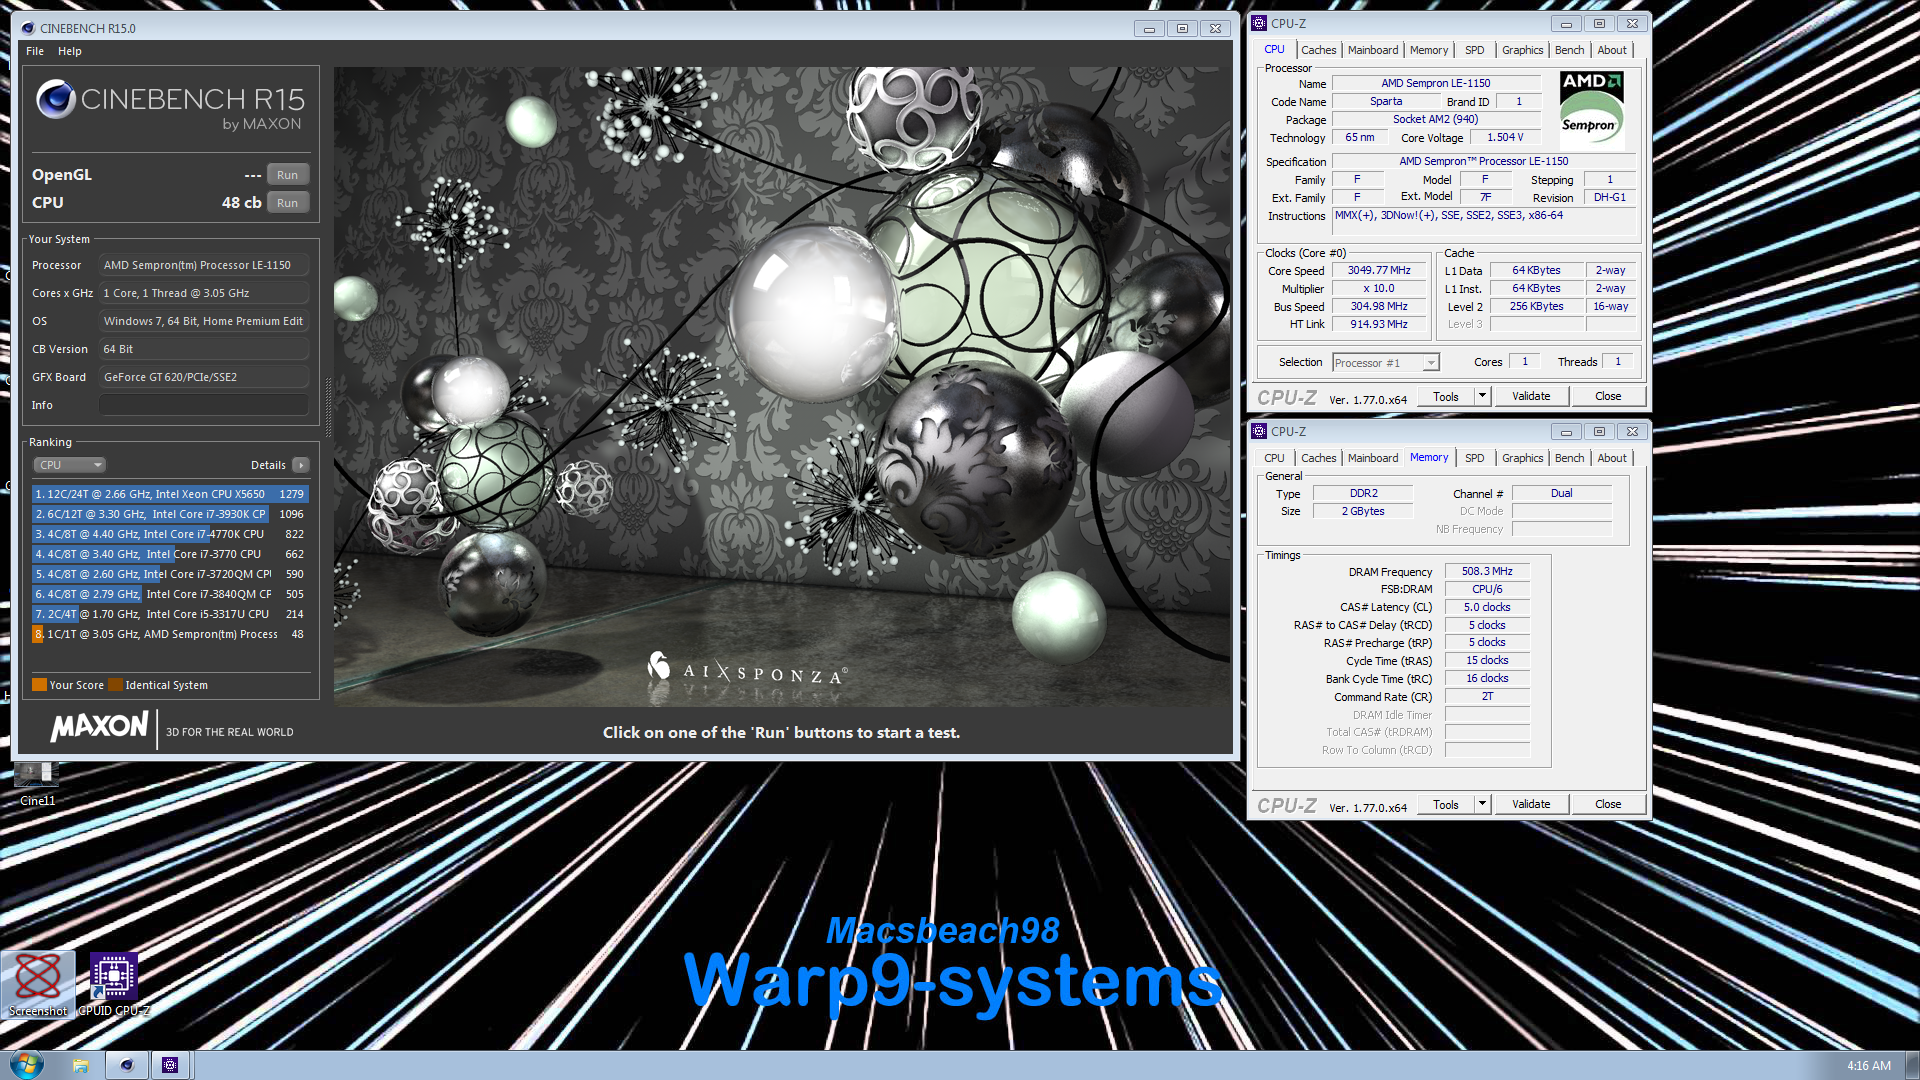Click the rendered AIXSPONZA scene image
Screen dimensions: 1920x1080
tap(782, 387)
